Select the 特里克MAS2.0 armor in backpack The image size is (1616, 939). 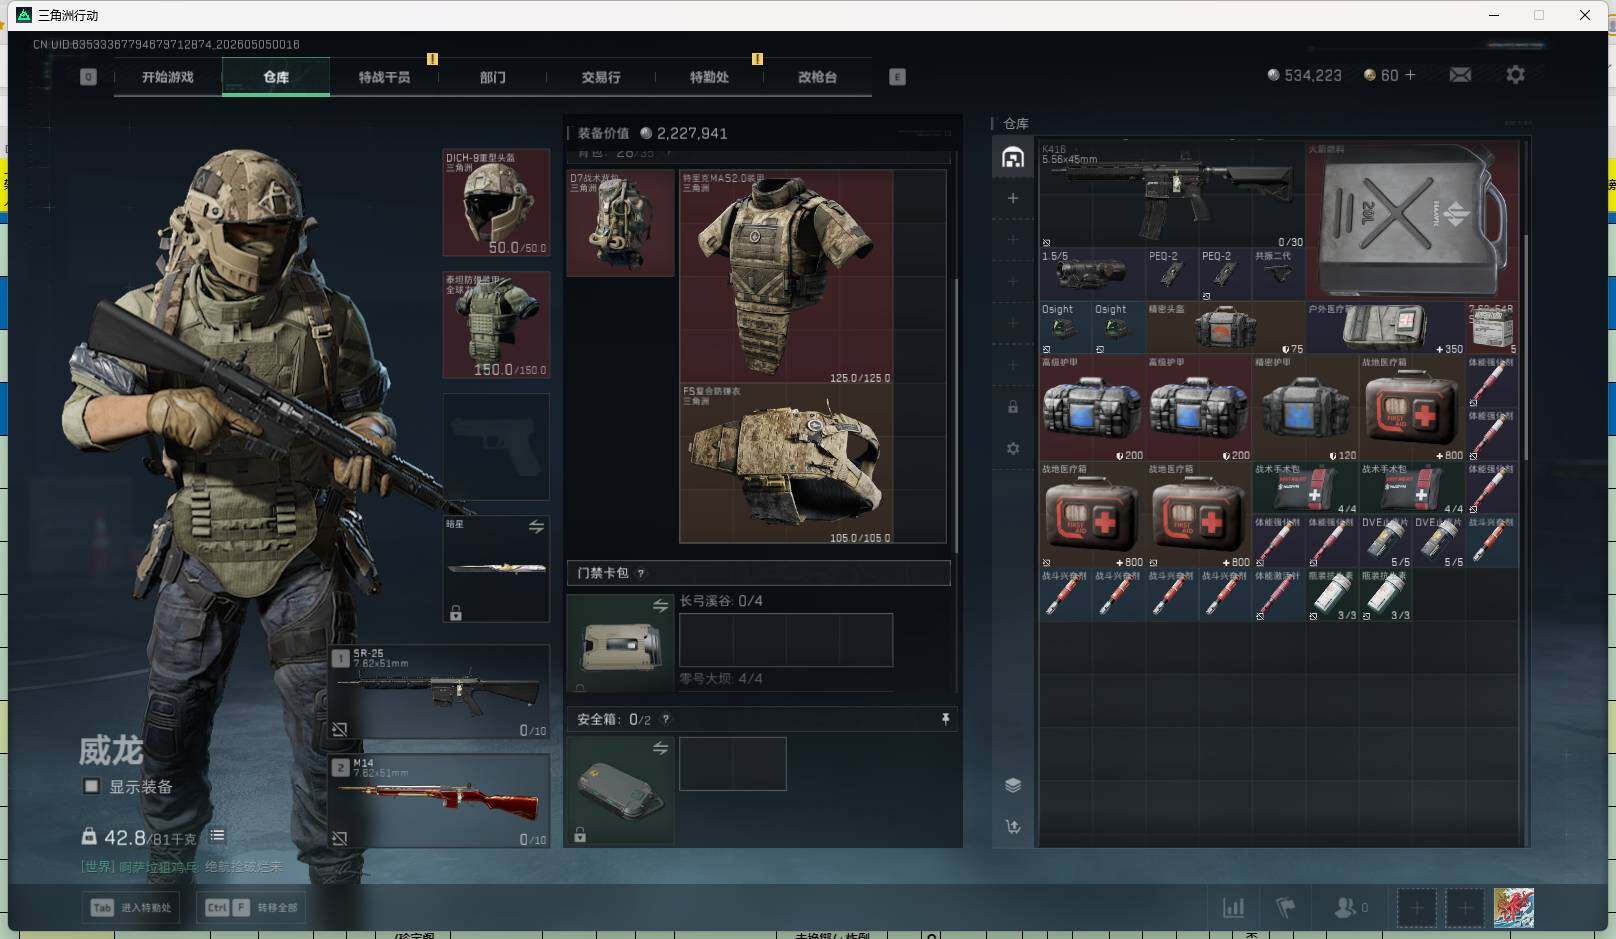click(x=786, y=277)
